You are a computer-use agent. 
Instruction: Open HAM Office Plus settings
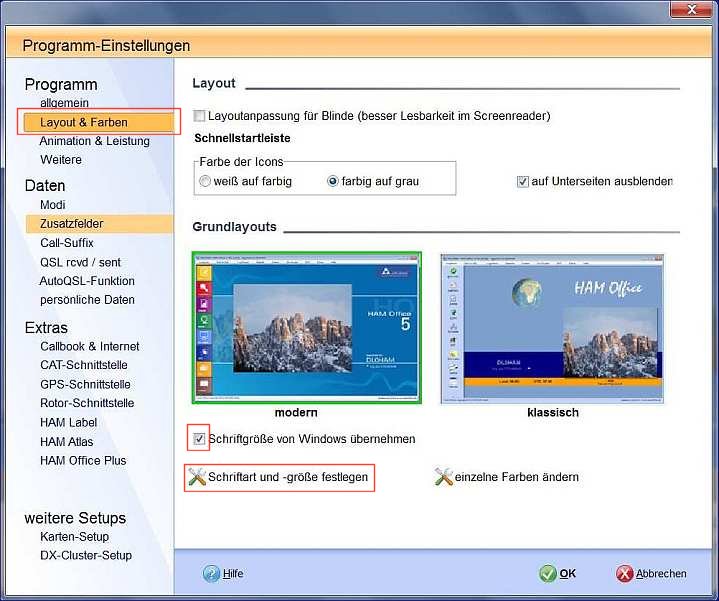pyautogui.click(x=83, y=460)
